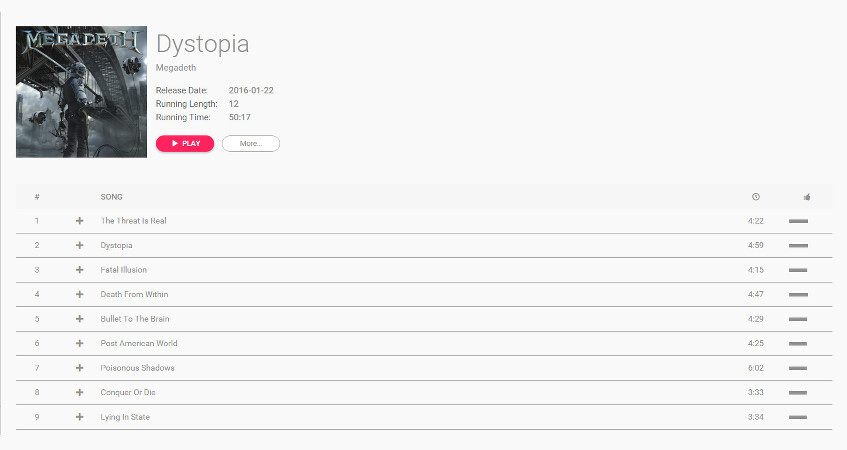847x450 pixels.
Task: Add Death From Within via plus icon
Action: coord(79,294)
